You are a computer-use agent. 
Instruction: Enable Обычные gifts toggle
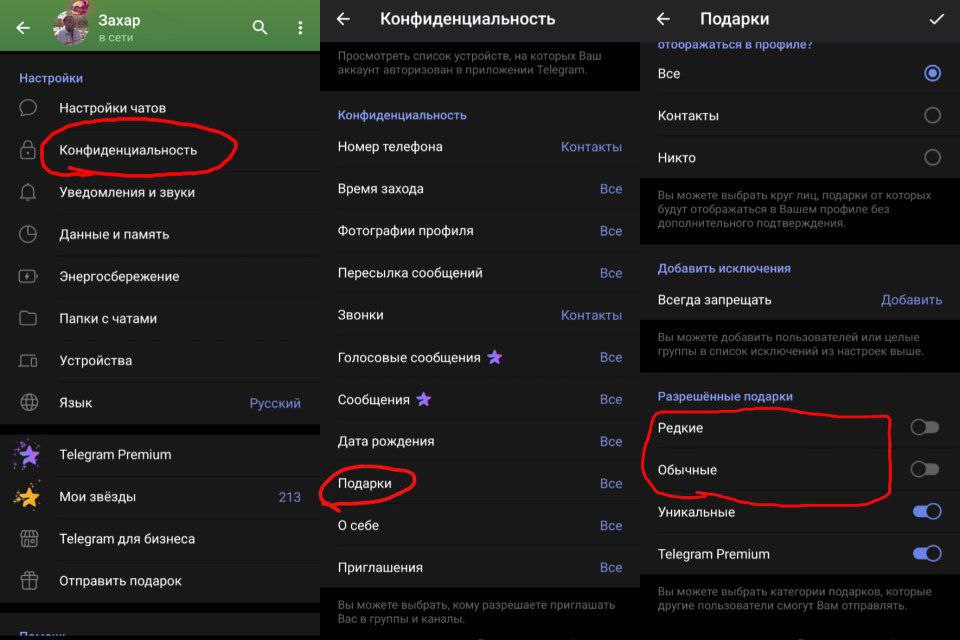924,469
